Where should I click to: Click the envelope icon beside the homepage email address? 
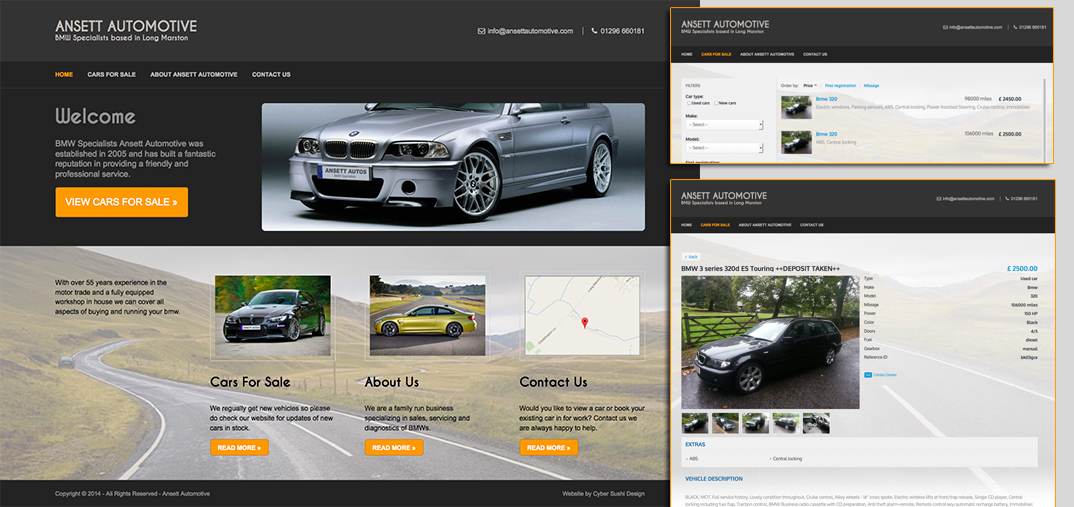[481, 31]
